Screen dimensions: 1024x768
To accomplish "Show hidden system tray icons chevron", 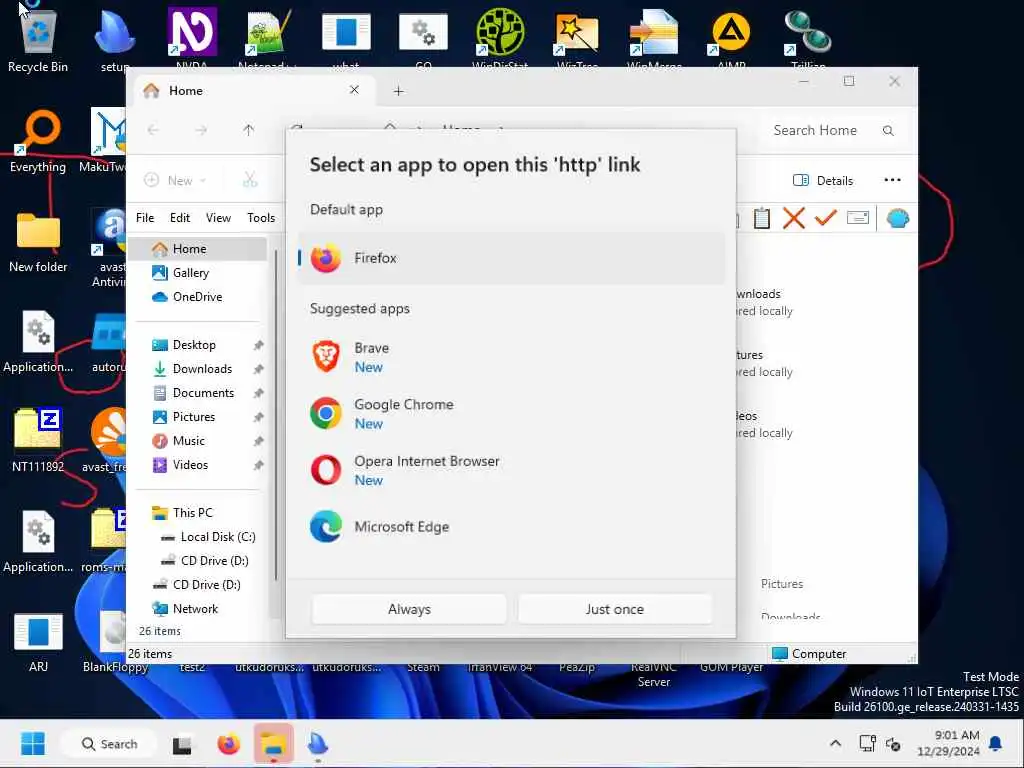I will pos(835,744).
